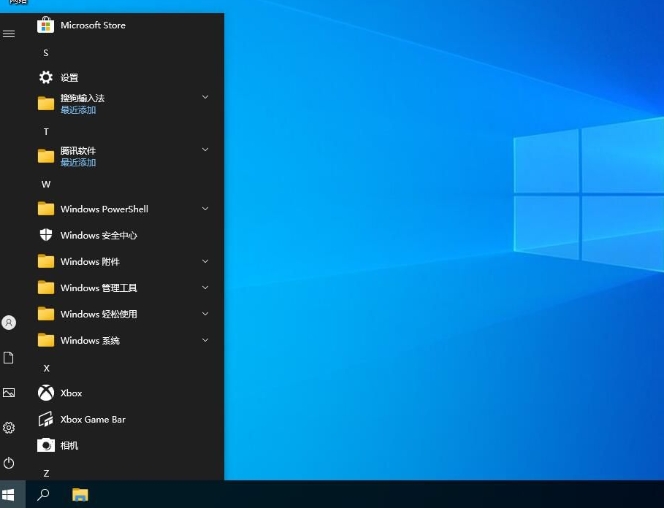Open Pictures from the Start sidebar
The height and width of the screenshot is (510, 664).
click(9, 393)
